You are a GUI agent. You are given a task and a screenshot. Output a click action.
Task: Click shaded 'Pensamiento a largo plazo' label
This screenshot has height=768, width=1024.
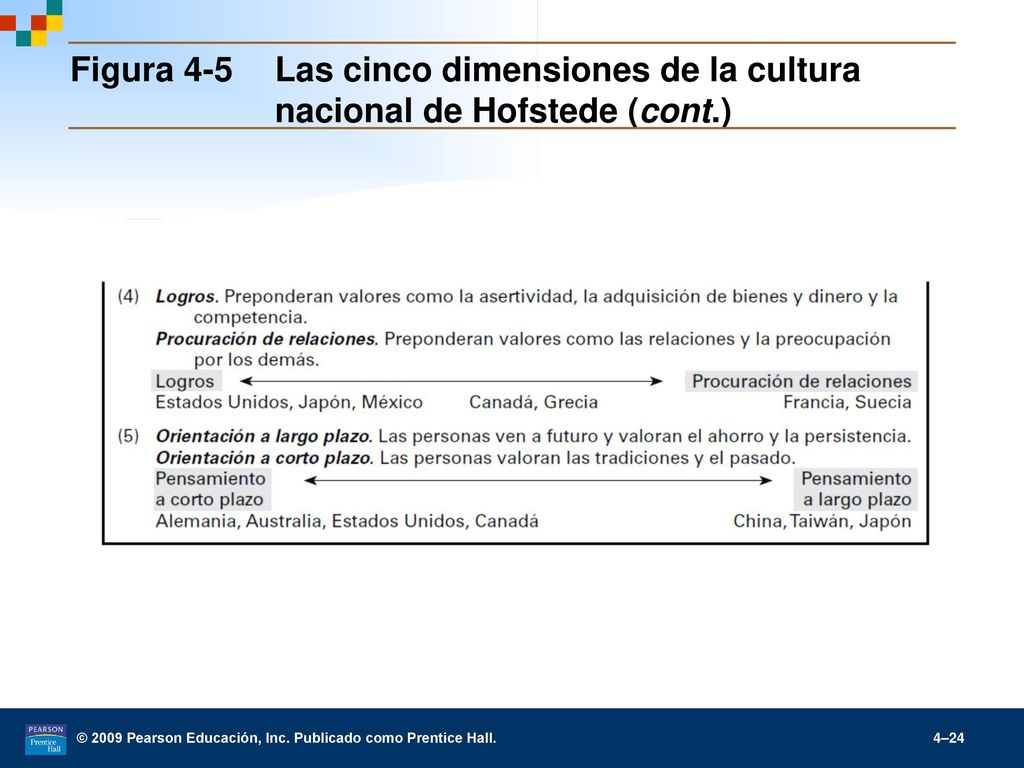coord(856,489)
